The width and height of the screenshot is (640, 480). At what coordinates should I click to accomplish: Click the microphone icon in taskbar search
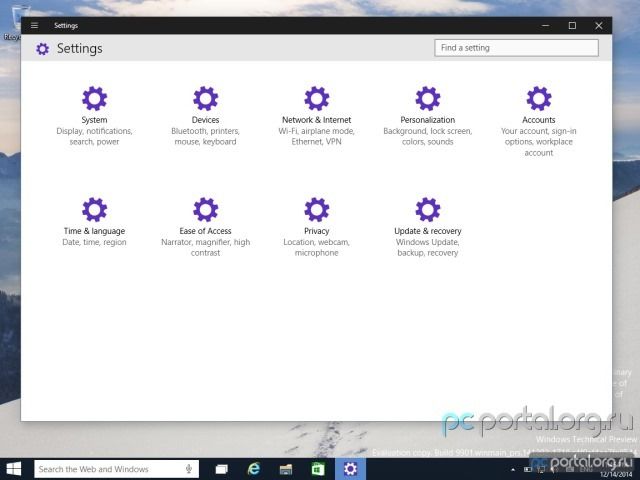189,469
